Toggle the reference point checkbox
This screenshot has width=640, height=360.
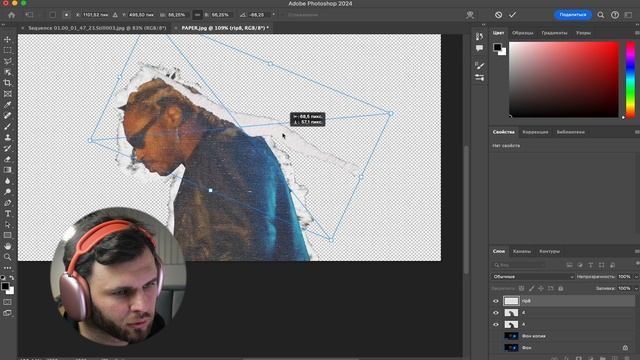(x=53, y=15)
